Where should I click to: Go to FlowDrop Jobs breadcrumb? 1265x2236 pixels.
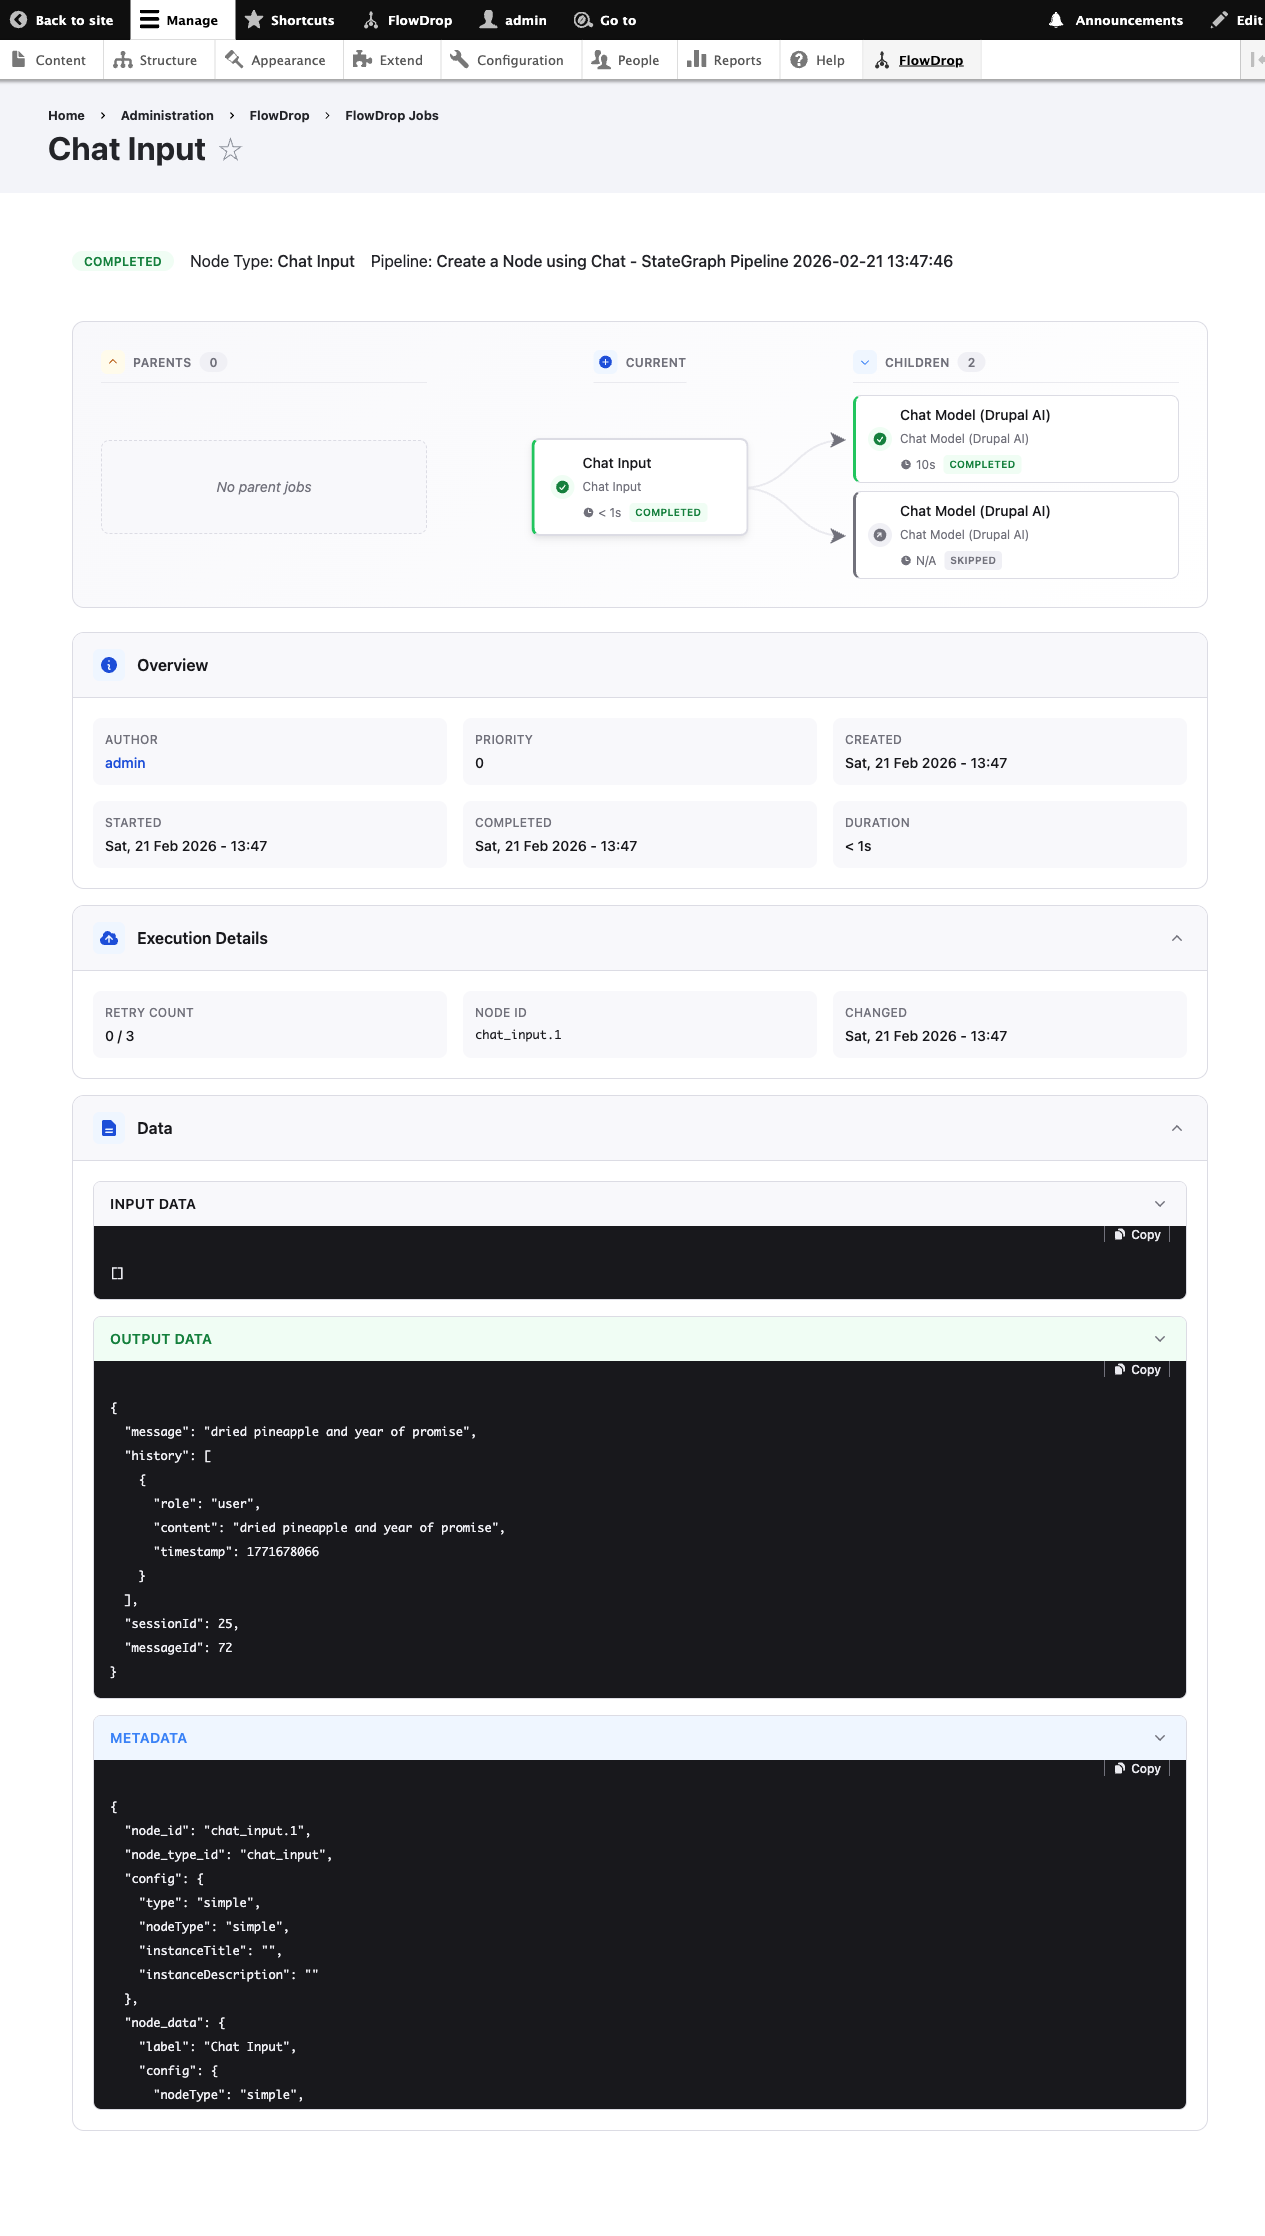(391, 116)
